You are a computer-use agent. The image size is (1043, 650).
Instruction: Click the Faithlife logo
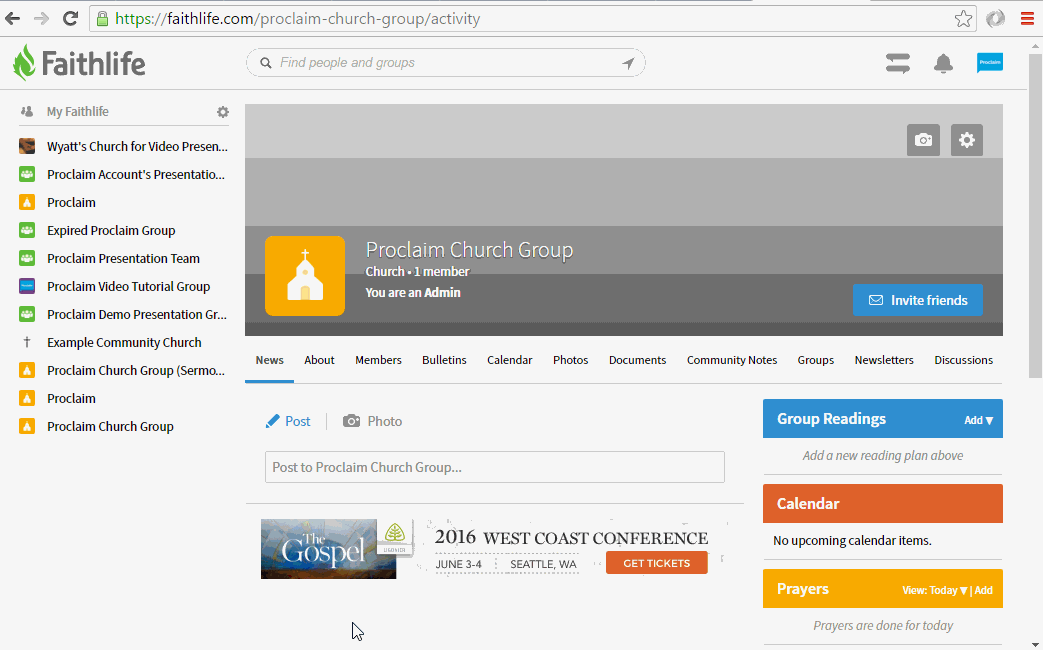pos(79,63)
